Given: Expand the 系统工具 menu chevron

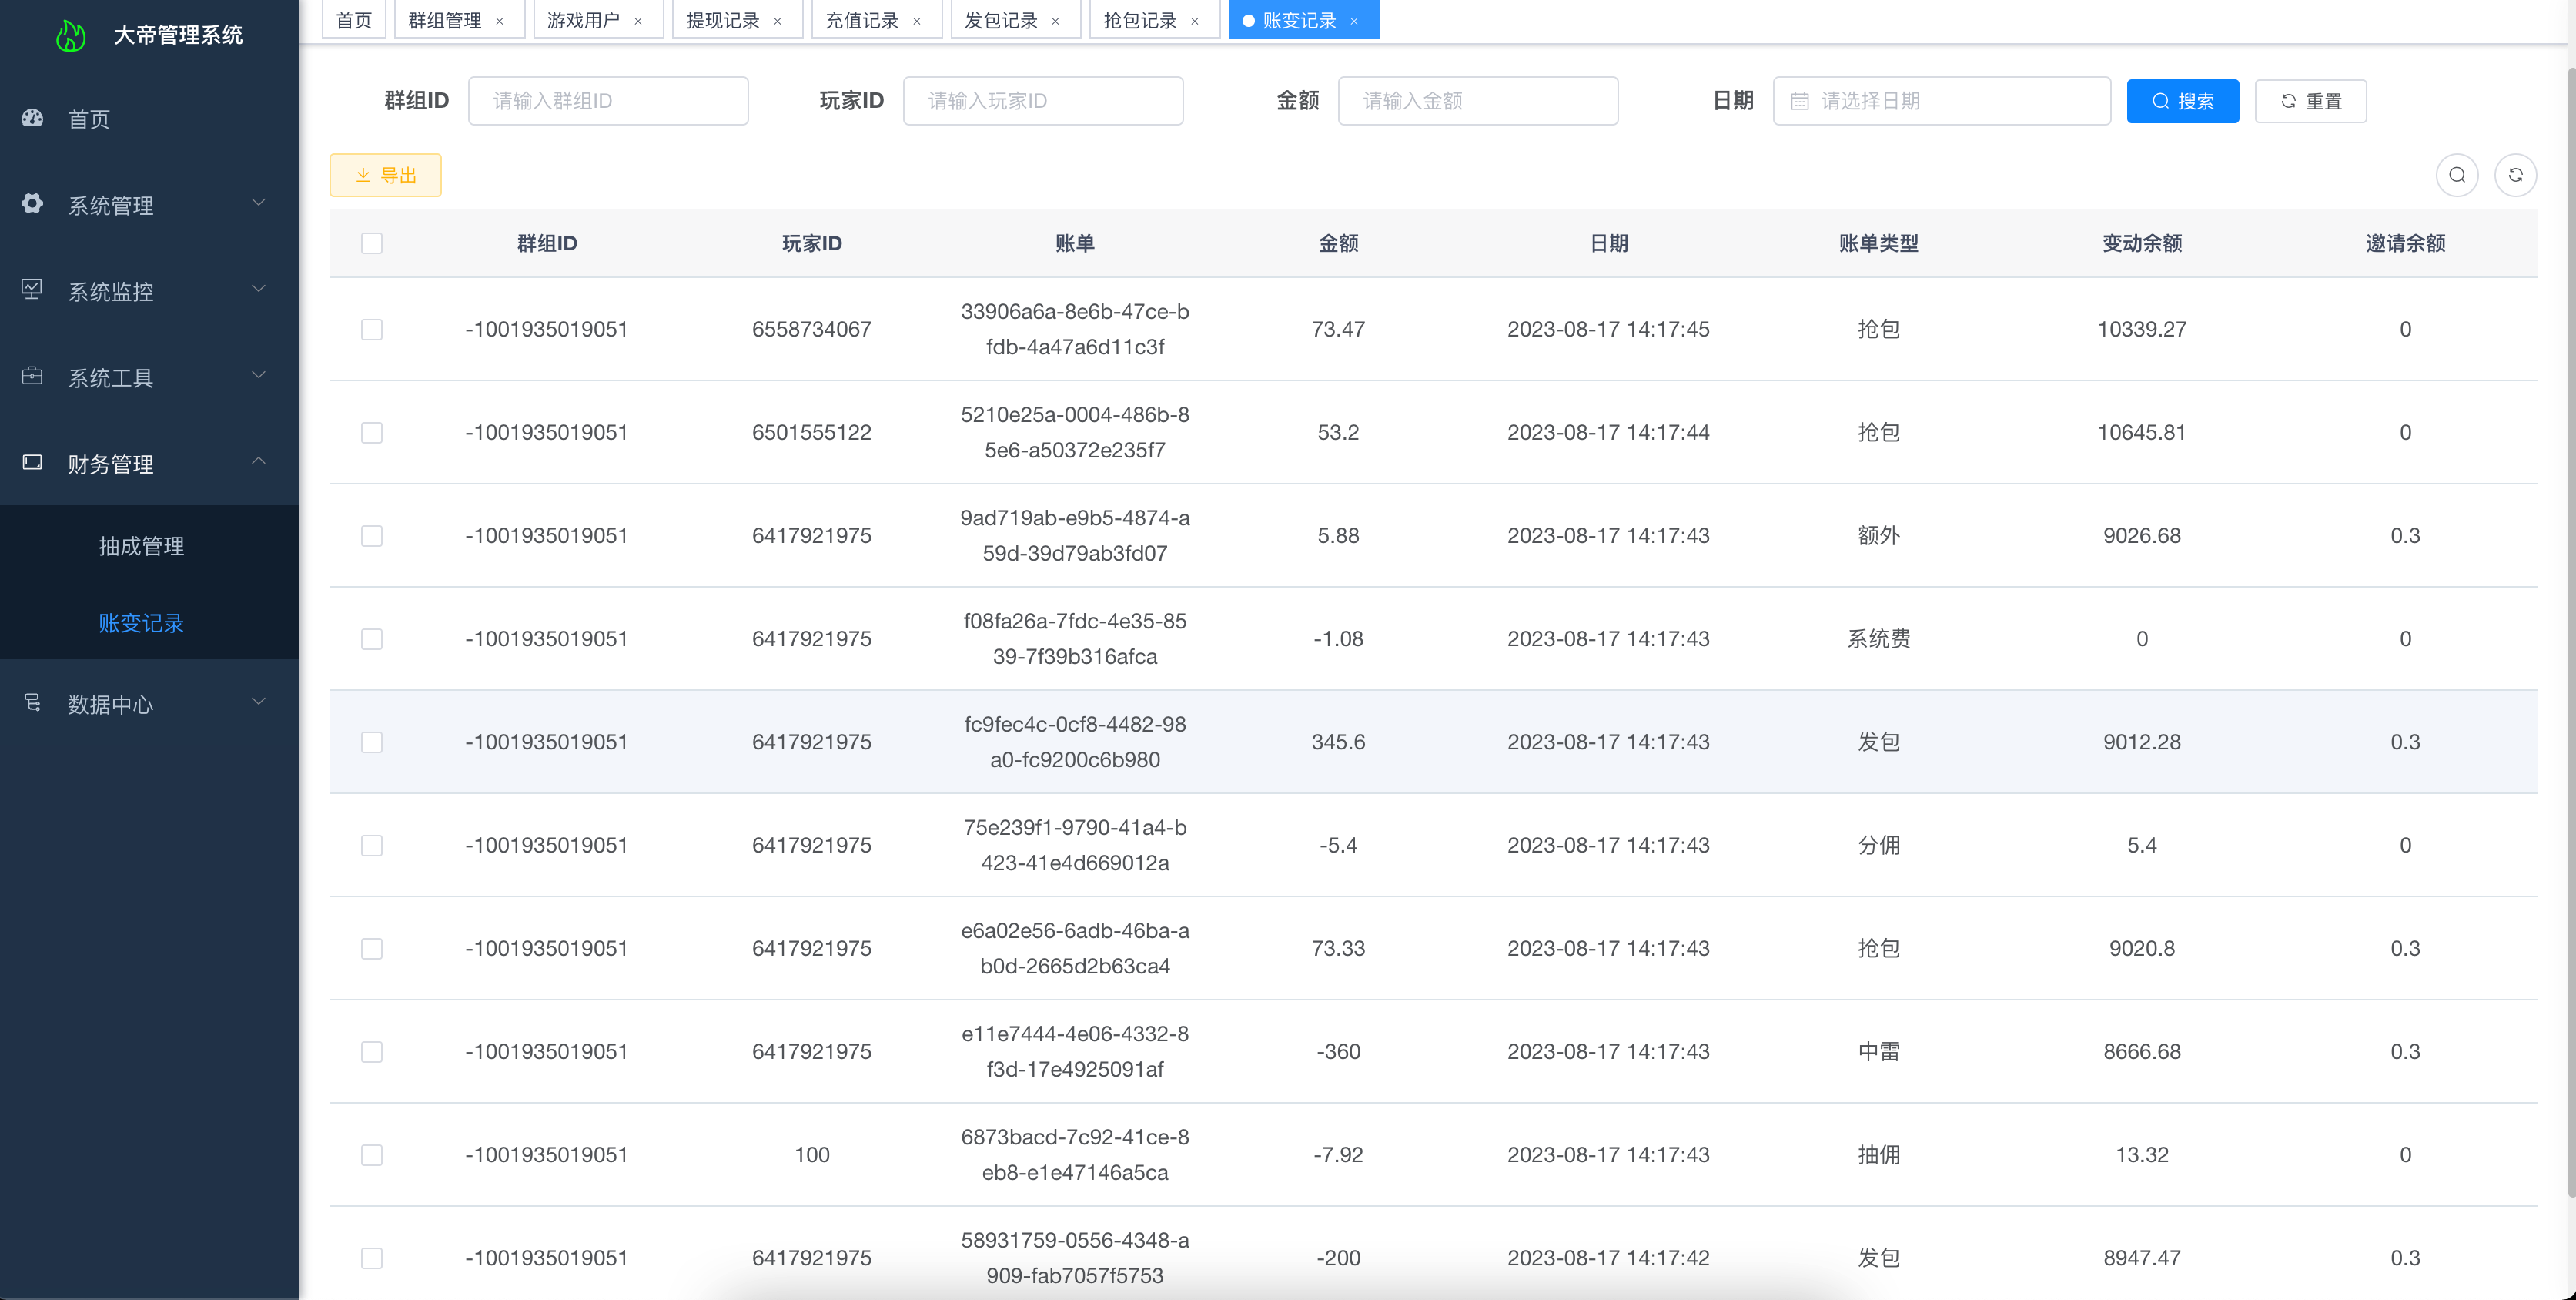Looking at the screenshot, I should 259,375.
